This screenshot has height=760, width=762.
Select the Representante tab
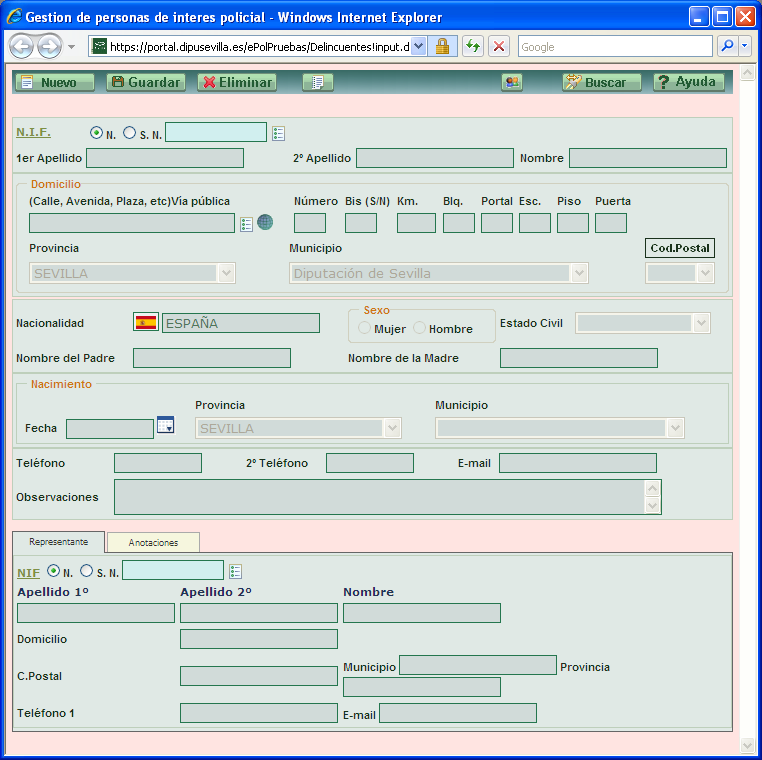coord(58,541)
